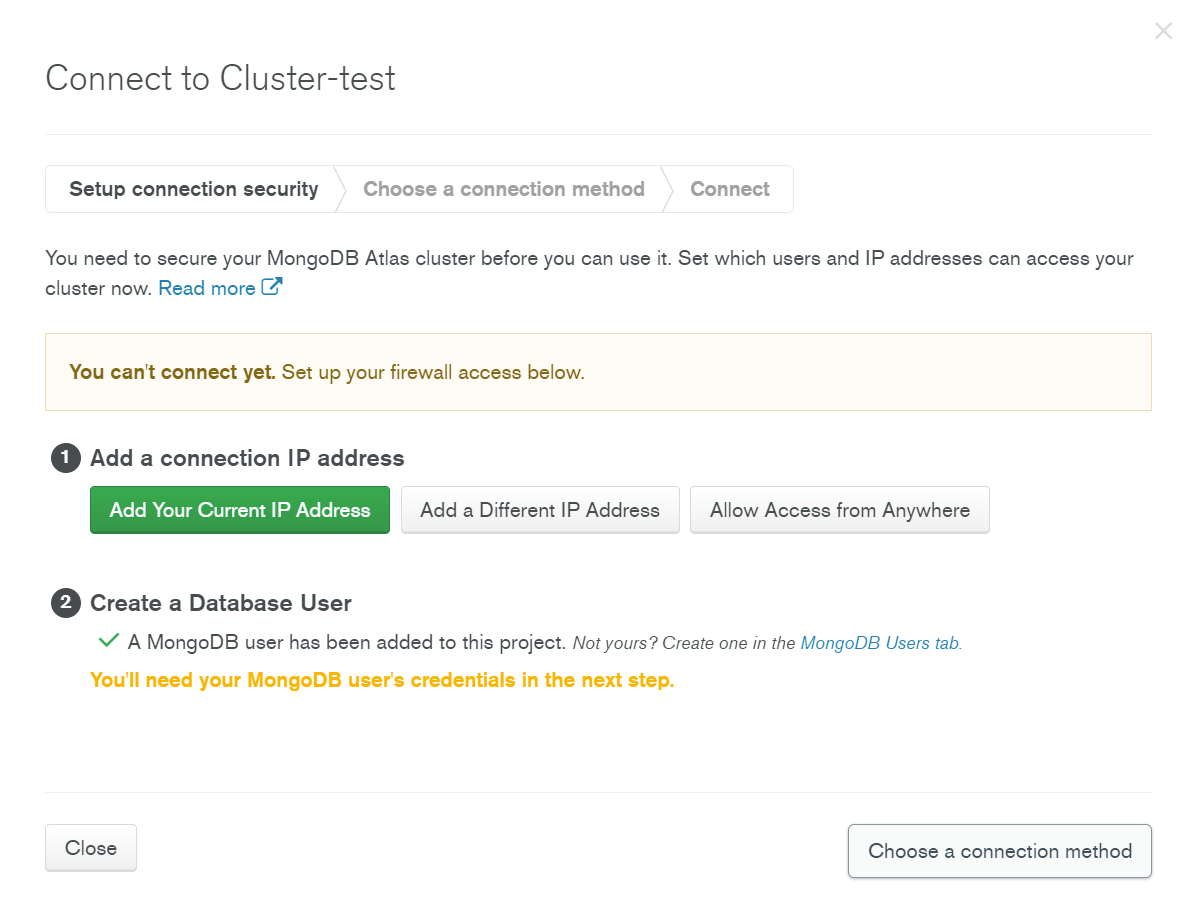Click the external link icon beside Read more
Viewport: 1198px width, 901px height.
coord(269,287)
